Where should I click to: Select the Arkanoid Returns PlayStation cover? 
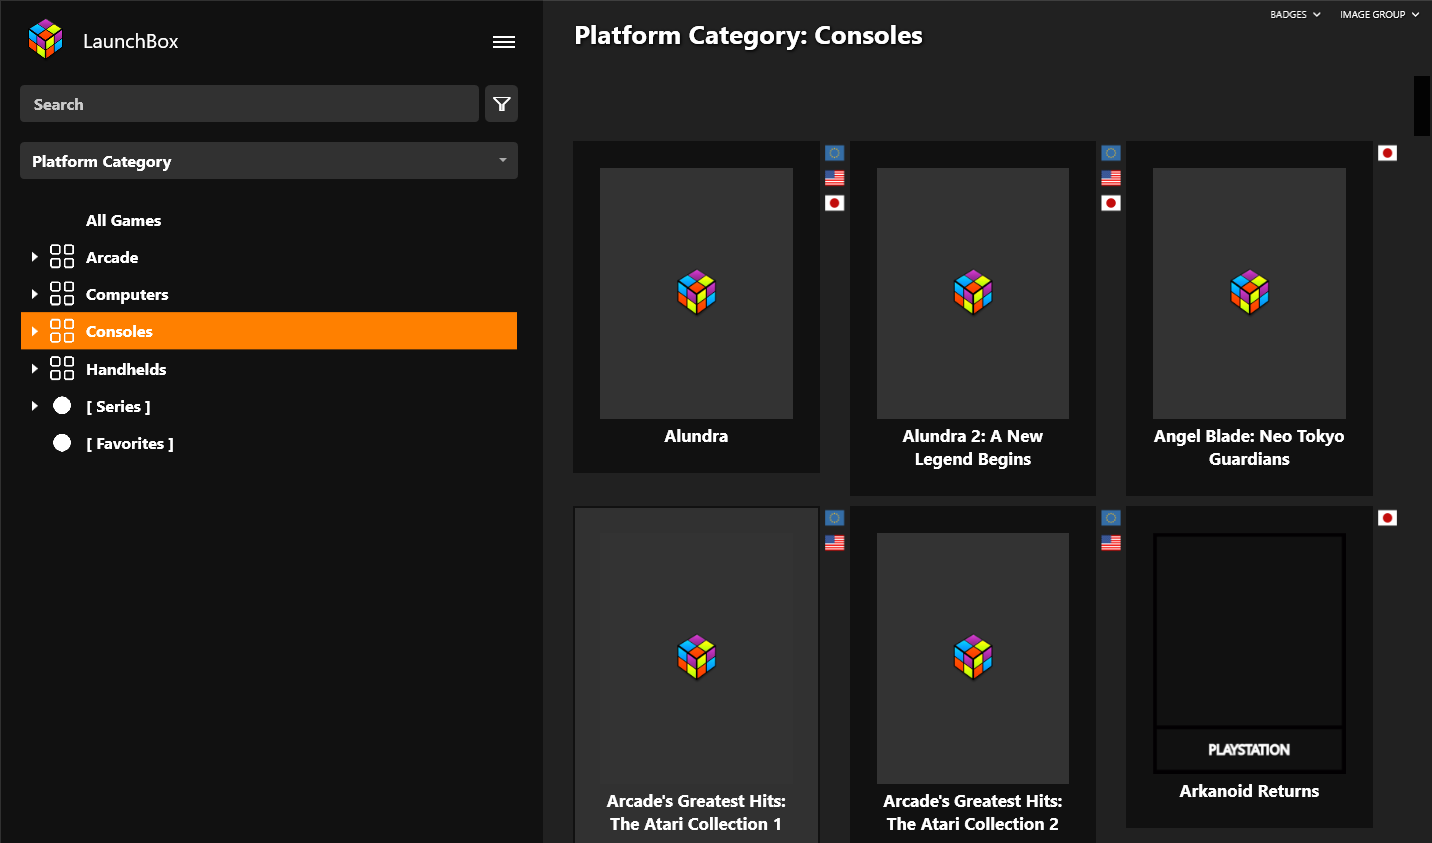1249,653
